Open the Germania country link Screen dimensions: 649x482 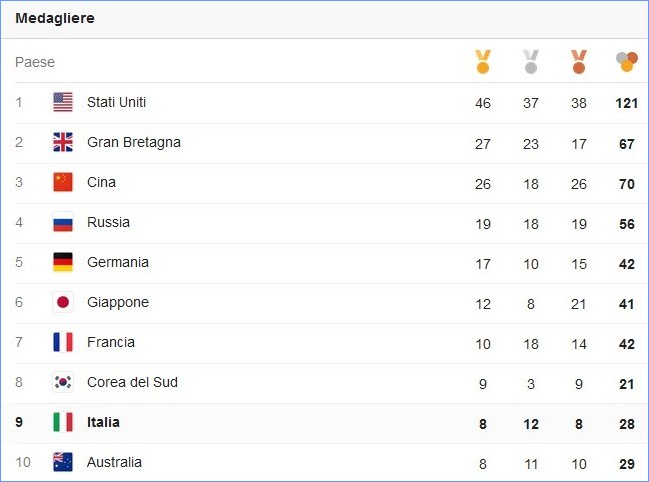118,262
